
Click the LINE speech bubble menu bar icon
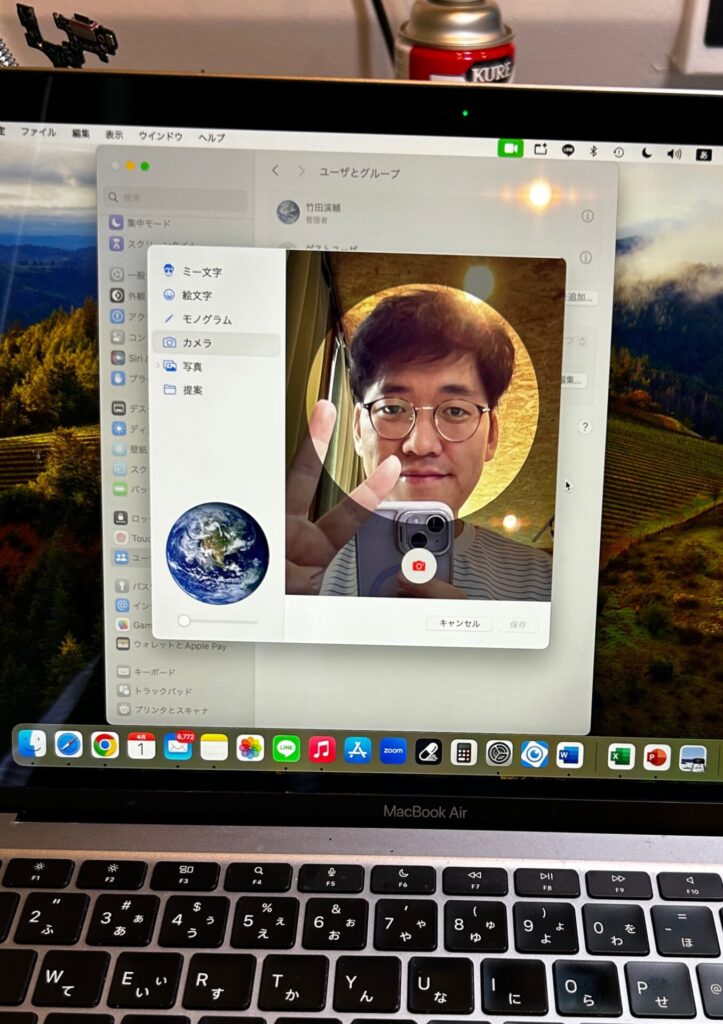click(x=568, y=150)
